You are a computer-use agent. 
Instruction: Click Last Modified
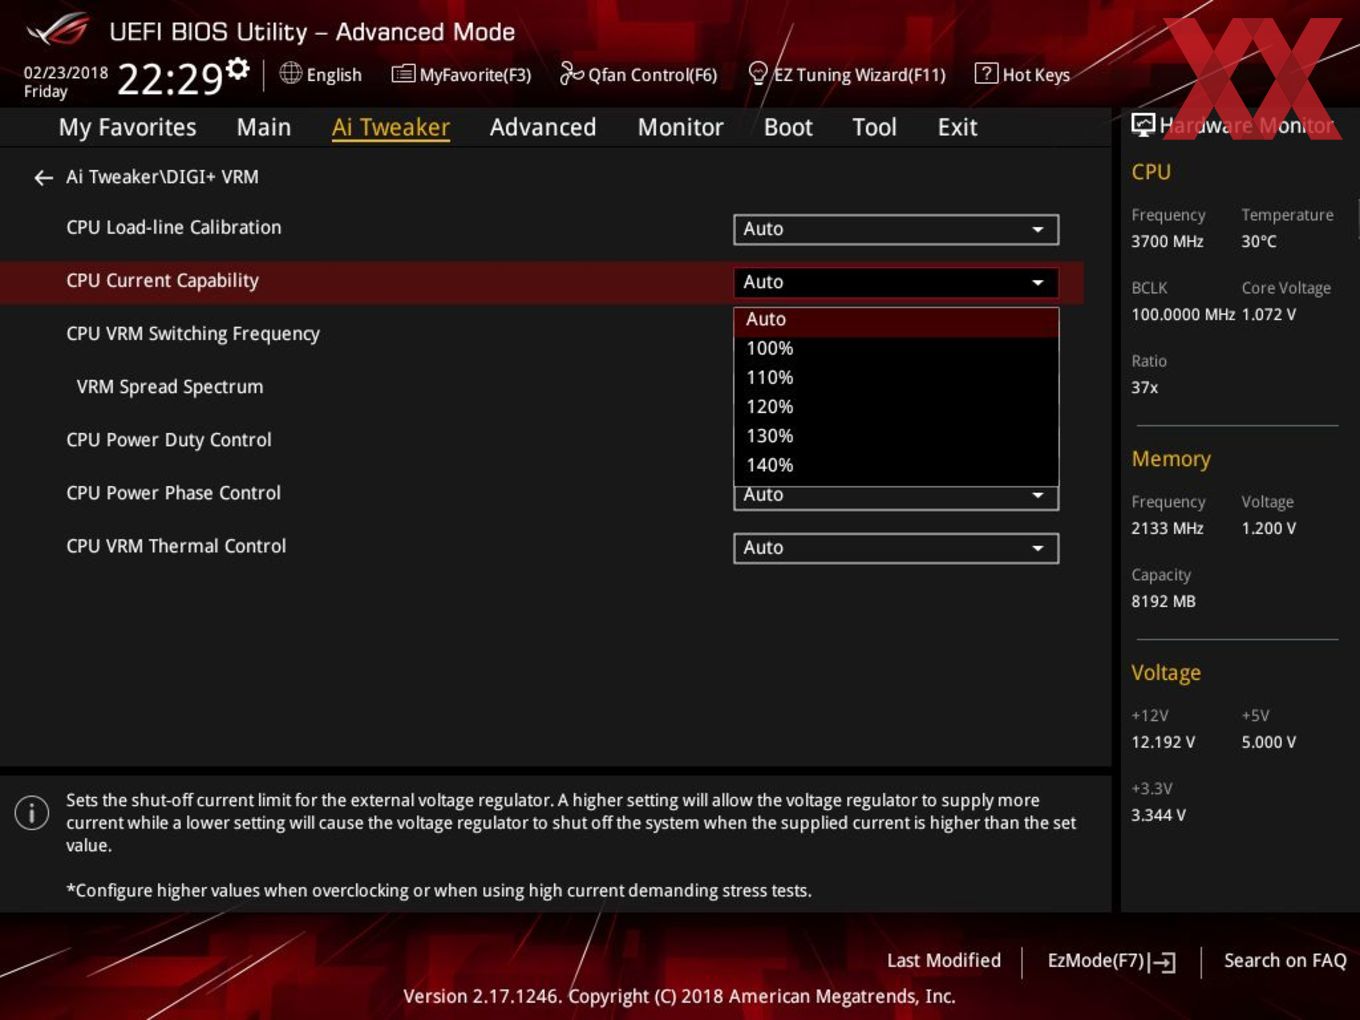point(944,961)
